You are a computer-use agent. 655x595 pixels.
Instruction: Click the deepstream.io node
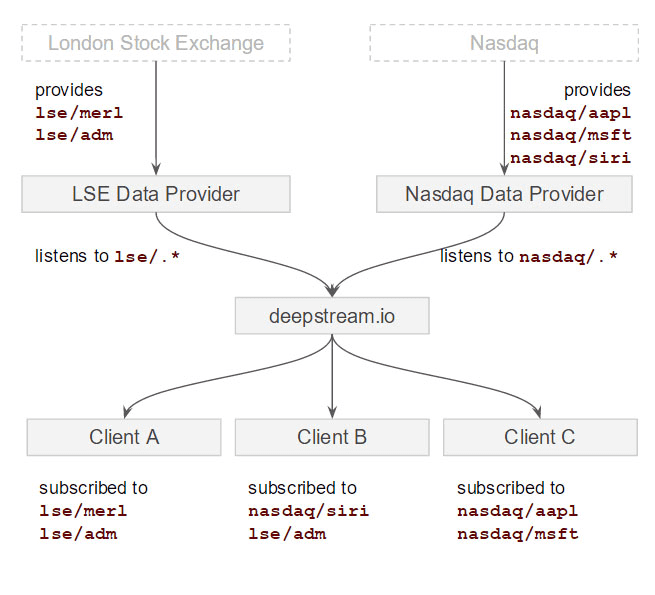pos(332,316)
